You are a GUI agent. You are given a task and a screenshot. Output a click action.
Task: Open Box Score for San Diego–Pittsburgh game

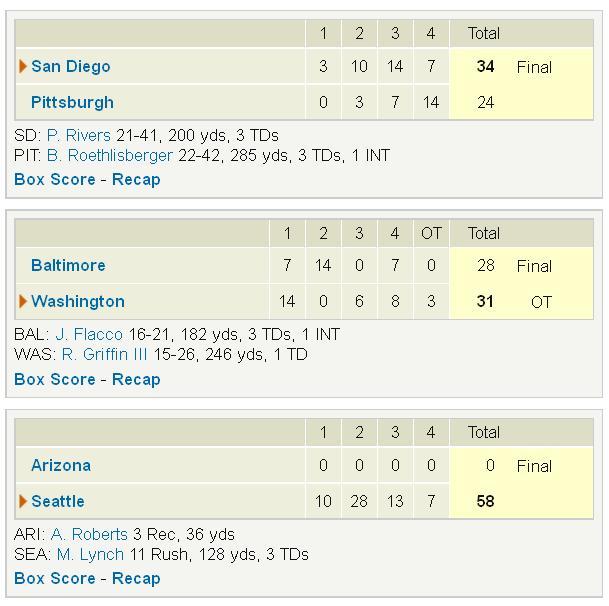pos(55,179)
